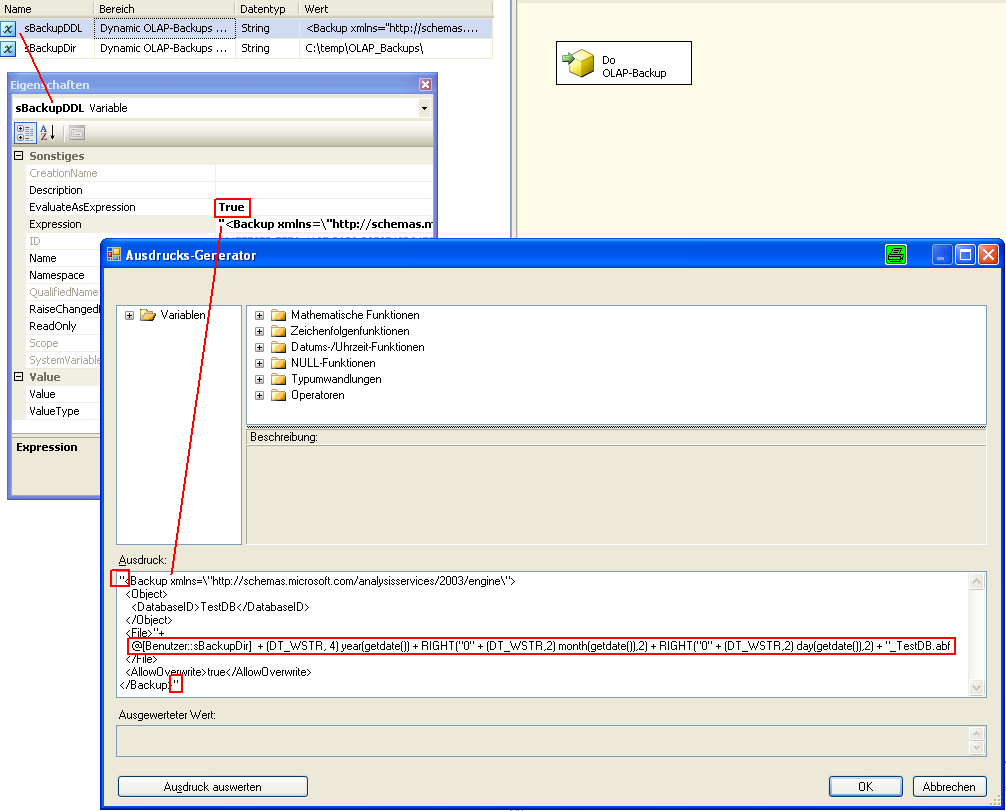1006x811 pixels.
Task: Open the sBackupDDL object dropdown
Action: click(x=424, y=108)
